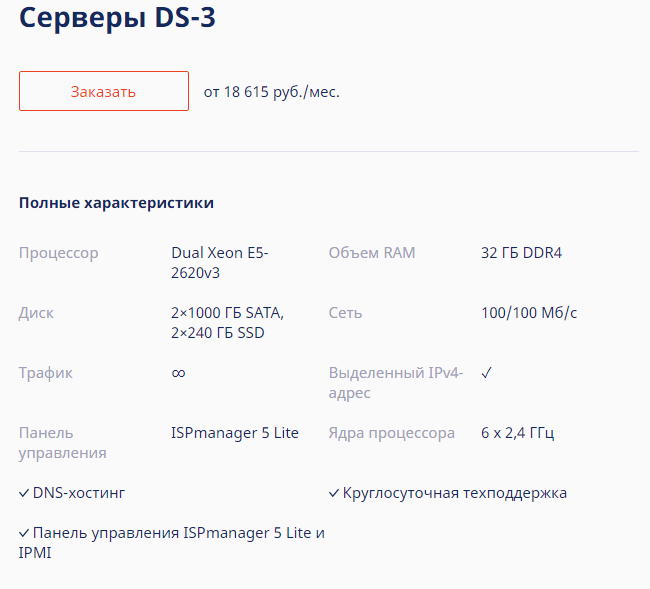Click the Полные характеристики section title
The height and width of the screenshot is (589, 650).
point(116,203)
